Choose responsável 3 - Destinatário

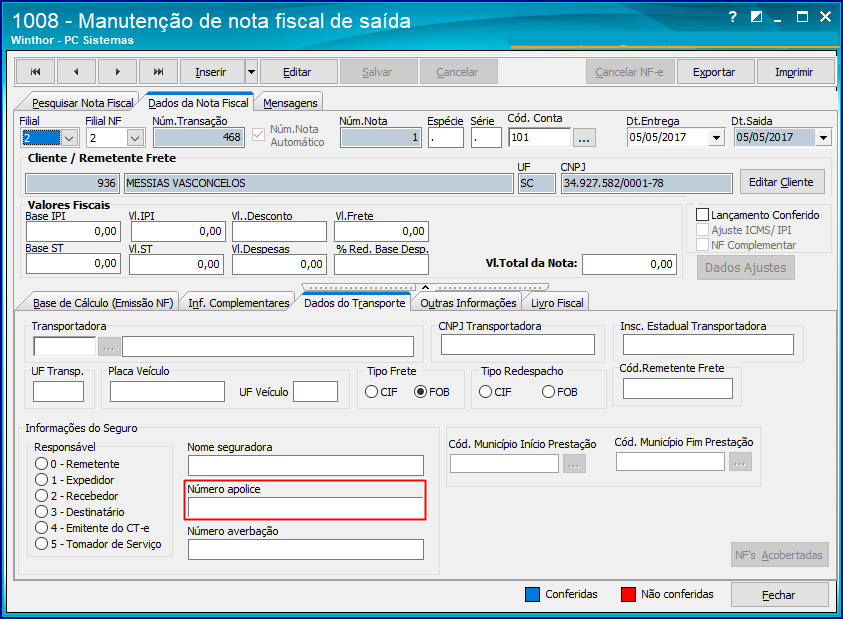tap(41, 512)
